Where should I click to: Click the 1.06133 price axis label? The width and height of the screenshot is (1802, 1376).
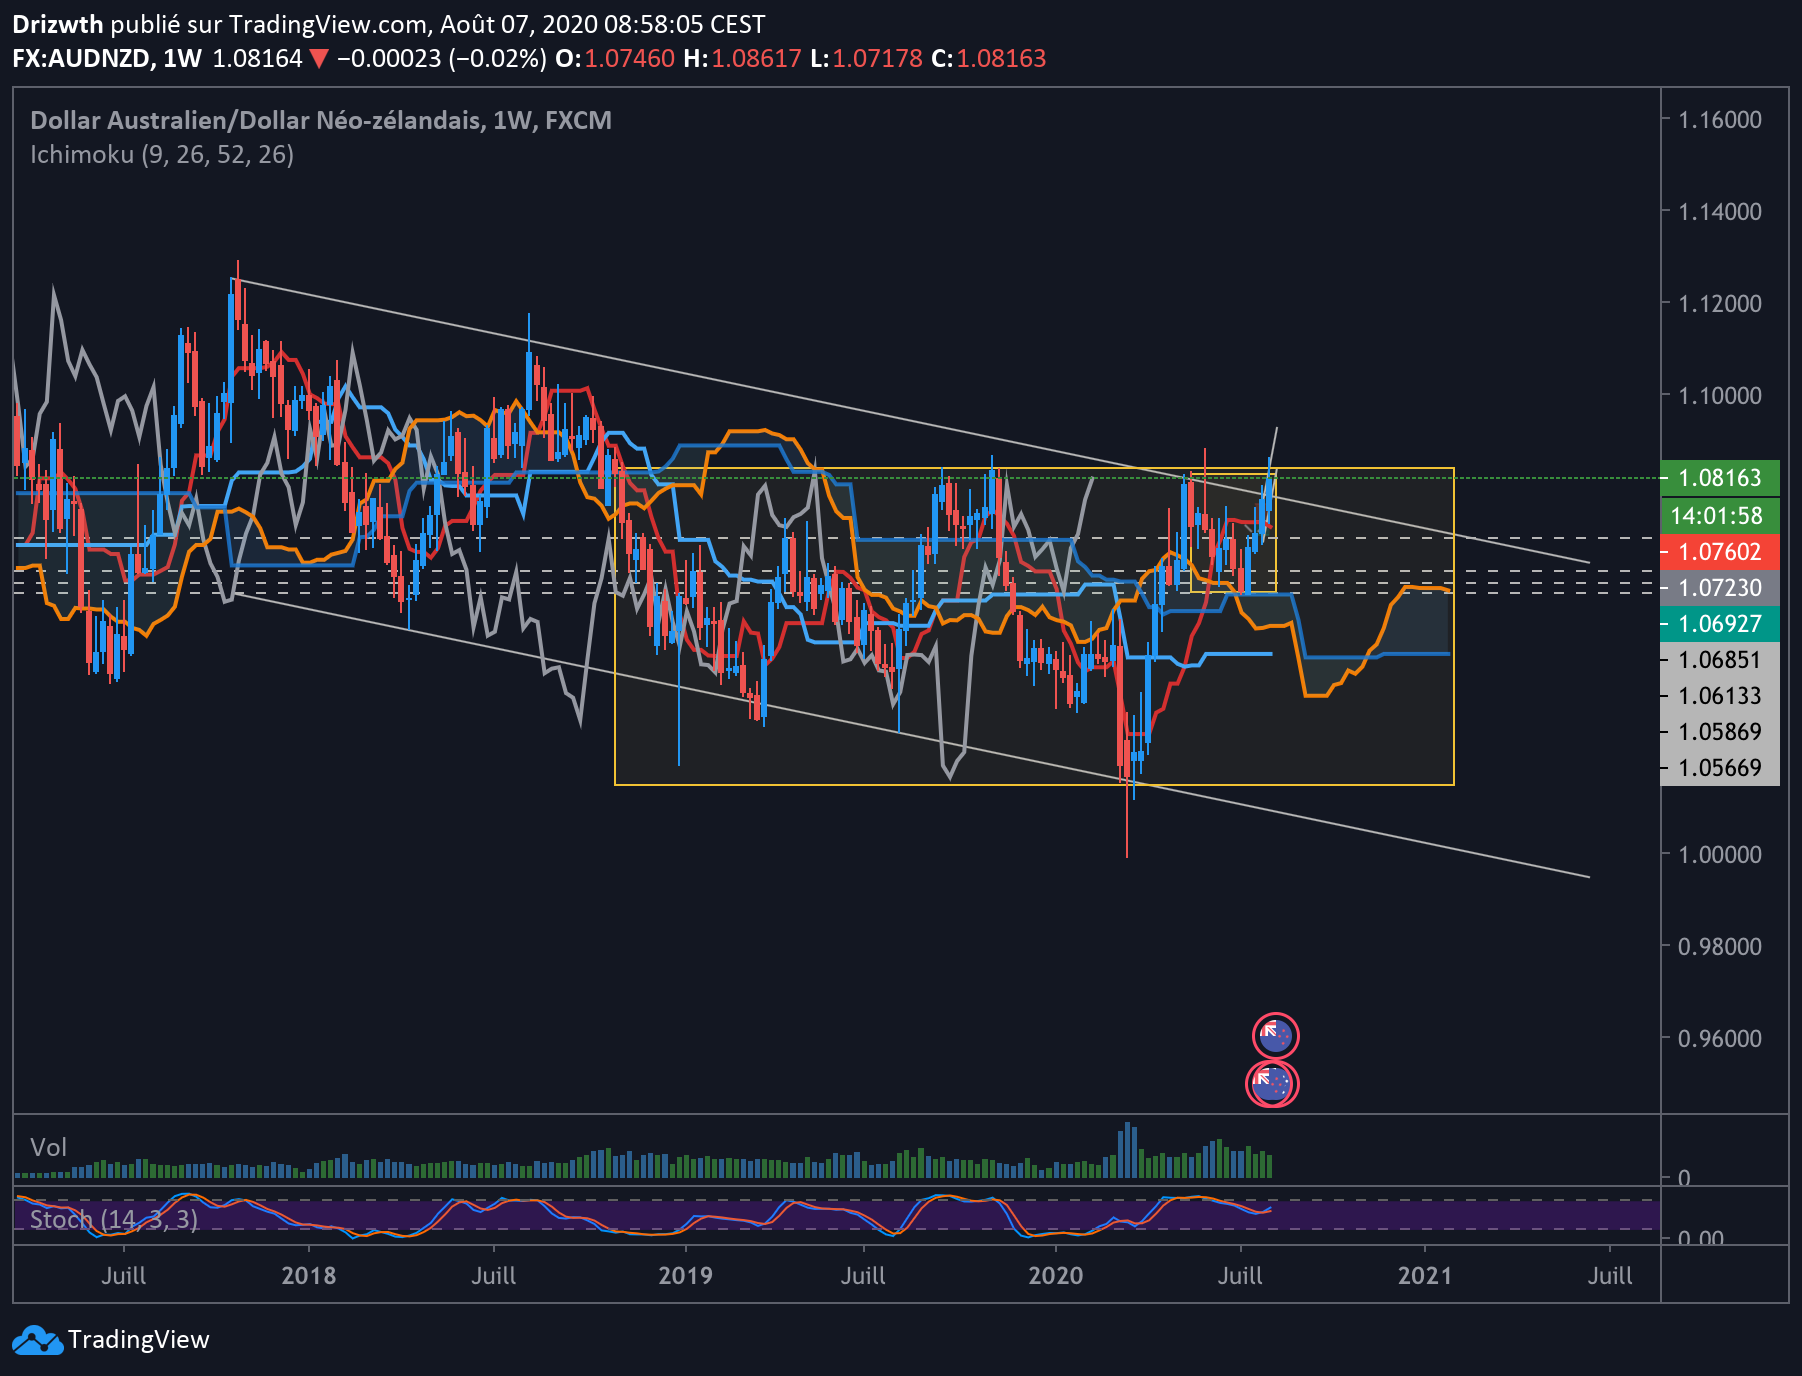(1720, 696)
